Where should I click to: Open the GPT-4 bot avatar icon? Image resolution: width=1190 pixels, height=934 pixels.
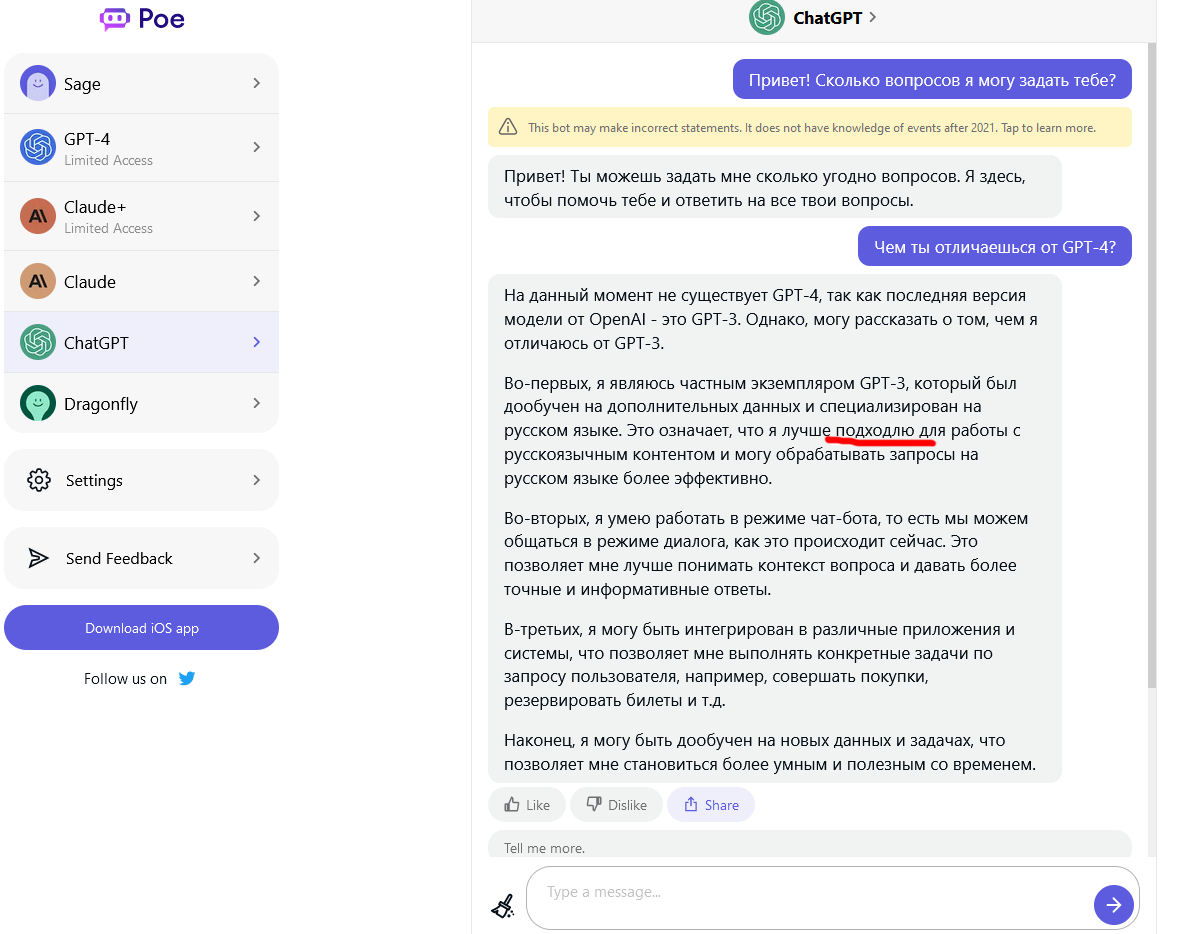tap(38, 147)
